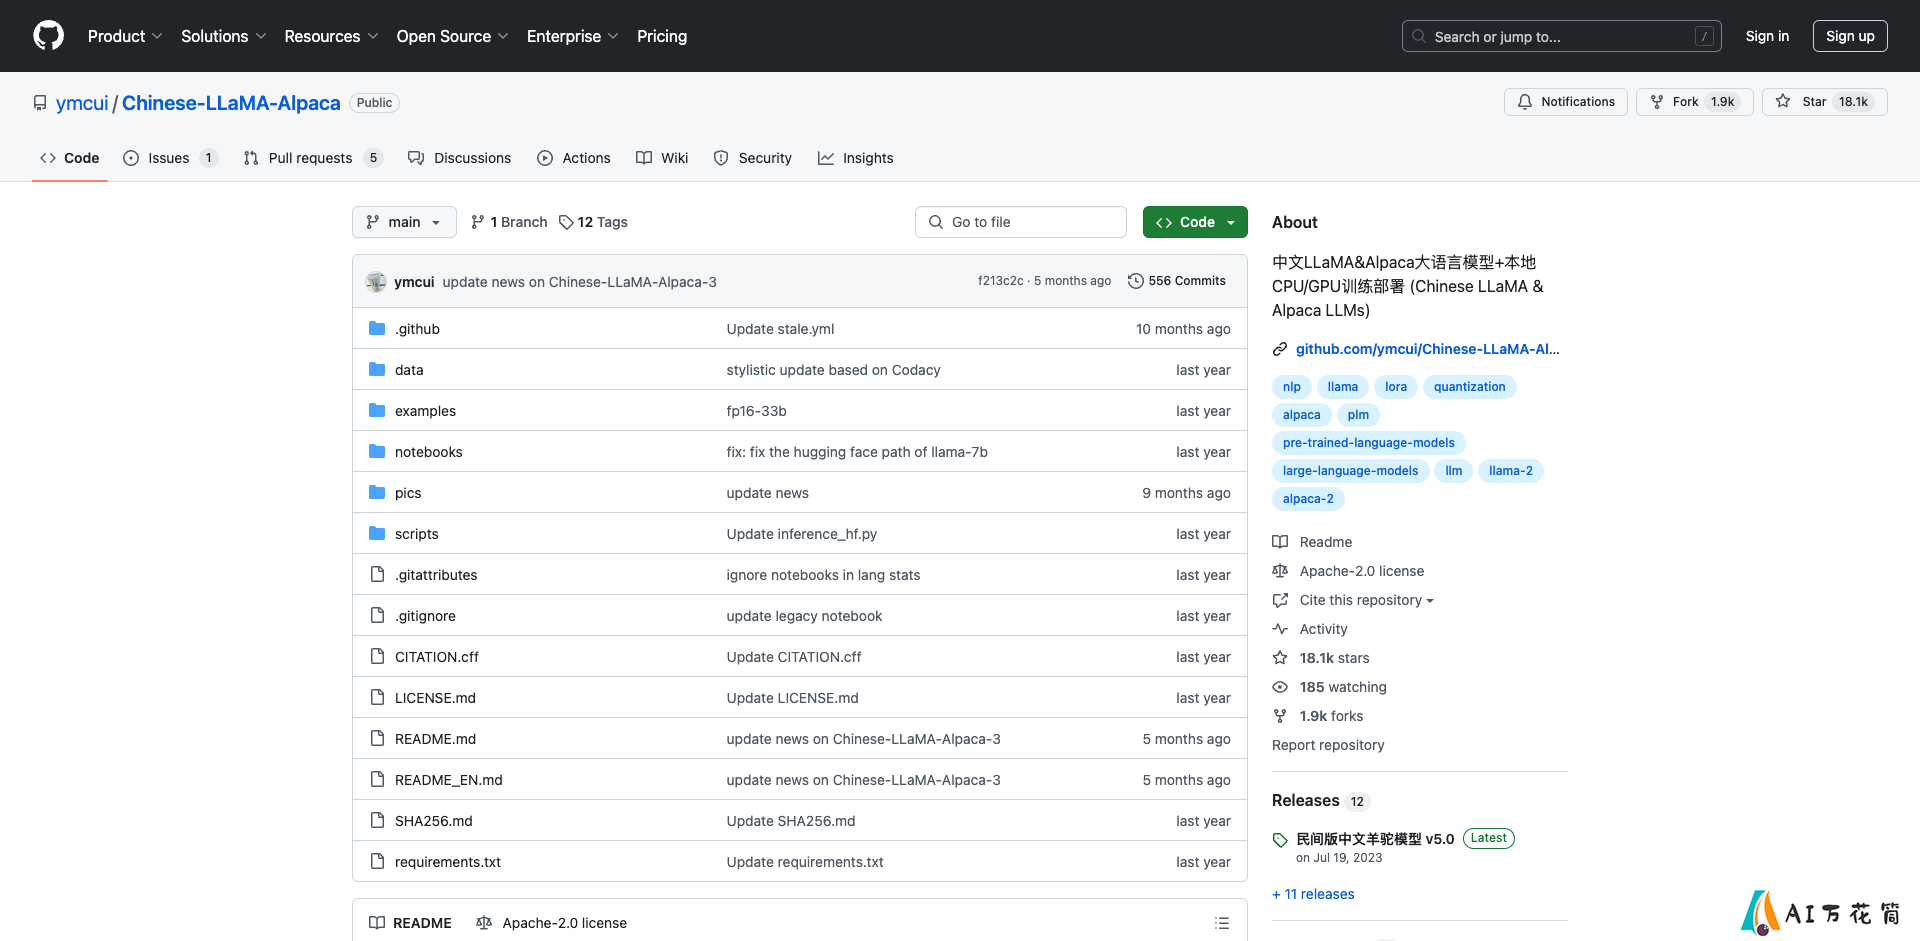Screen dimensions: 1920x941
Task: Click the 18.1k stars link
Action: tap(1334, 658)
